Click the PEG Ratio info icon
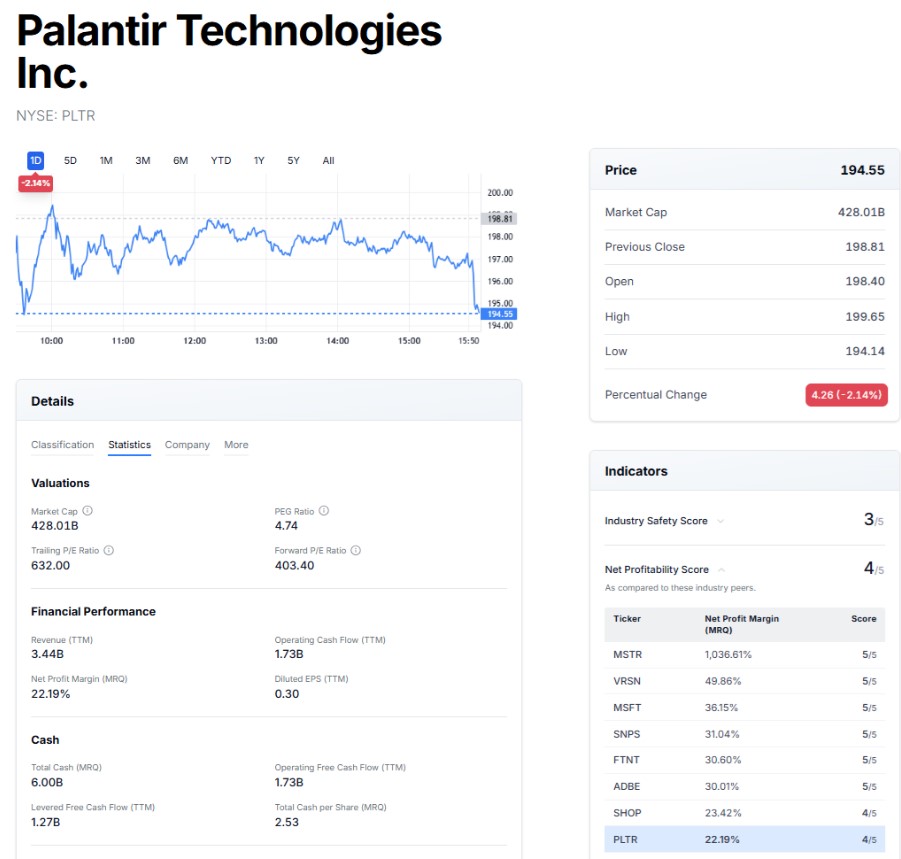The width and height of the screenshot is (901, 859). coord(324,511)
